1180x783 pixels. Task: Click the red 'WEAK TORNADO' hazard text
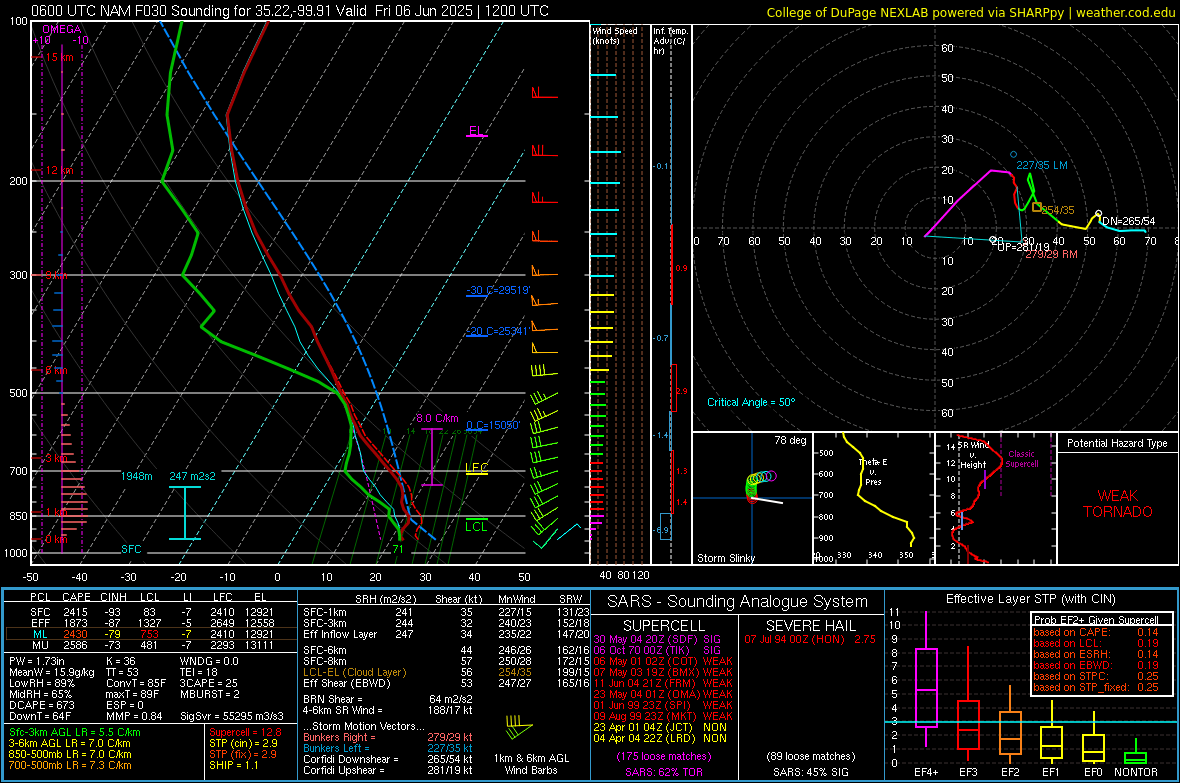click(1118, 504)
